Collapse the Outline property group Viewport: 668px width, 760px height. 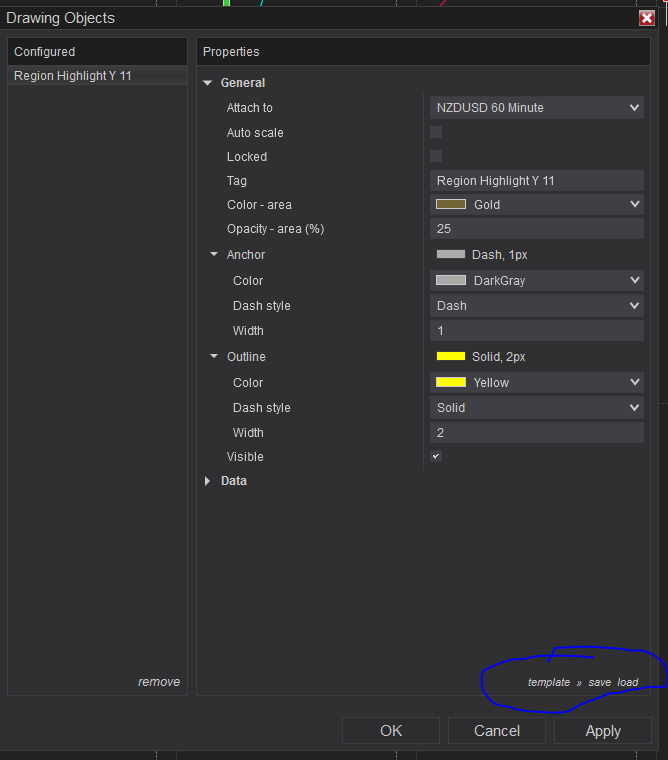tap(214, 357)
